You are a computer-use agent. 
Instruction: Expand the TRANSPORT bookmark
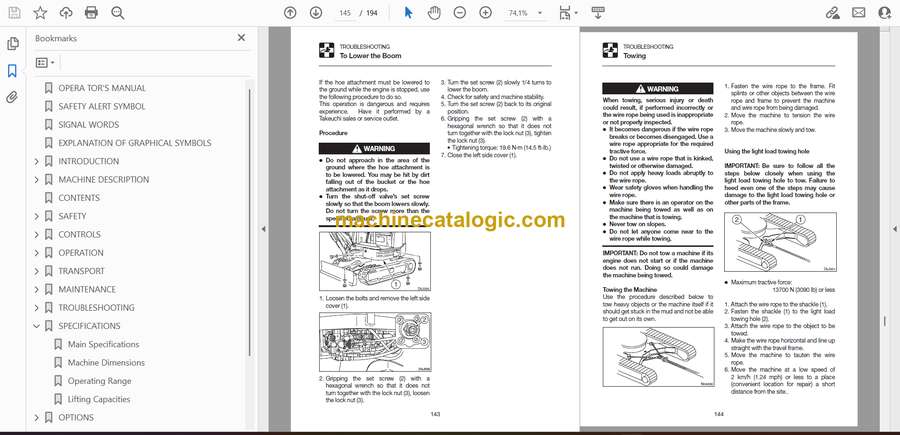coord(37,271)
